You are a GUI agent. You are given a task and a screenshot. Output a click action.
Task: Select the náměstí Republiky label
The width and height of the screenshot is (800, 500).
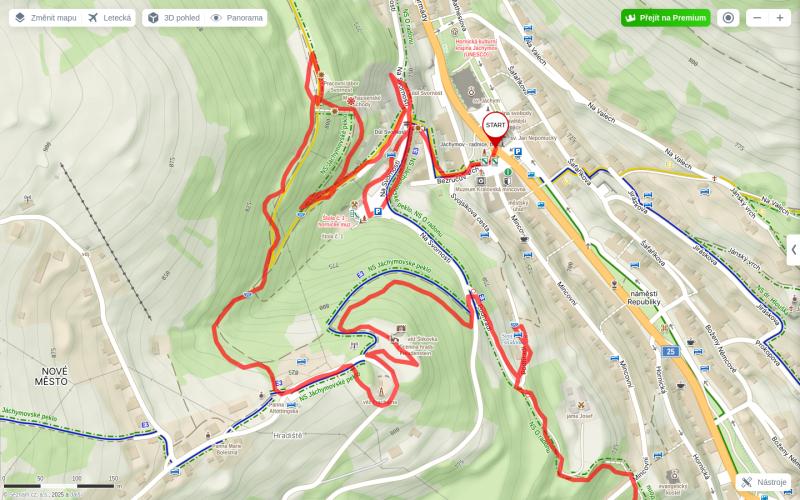pos(644,298)
